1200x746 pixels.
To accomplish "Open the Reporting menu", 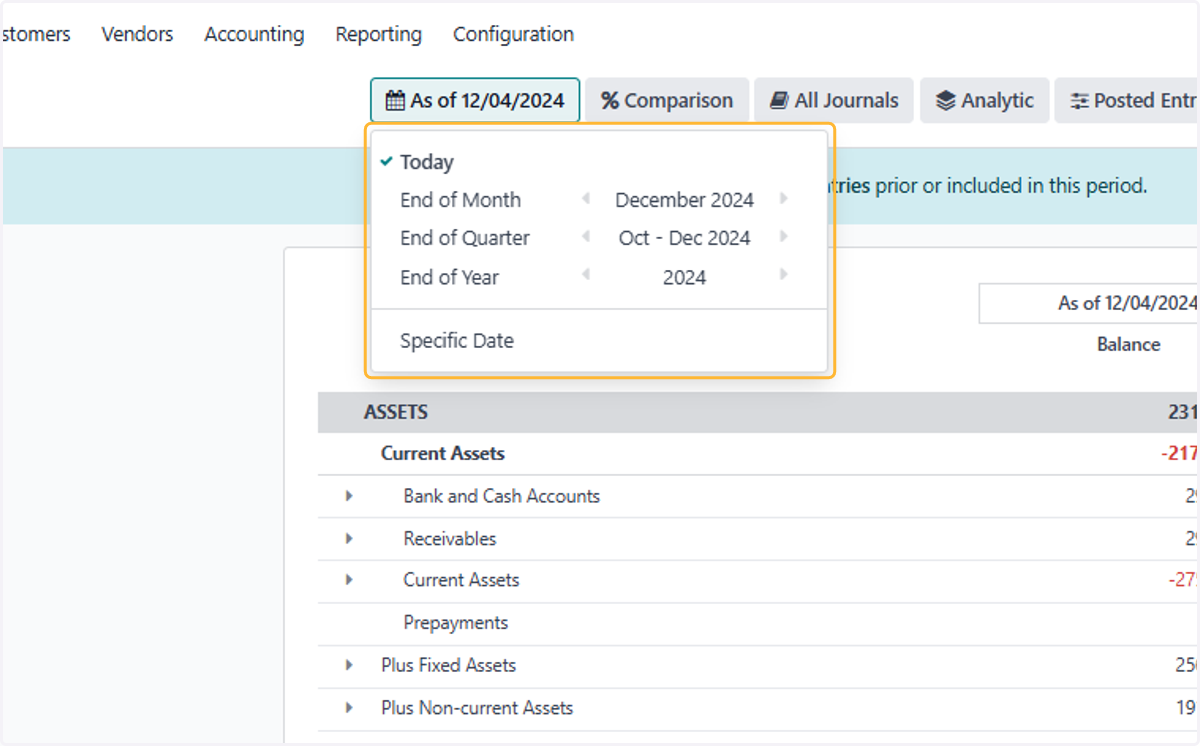I will tap(378, 34).
